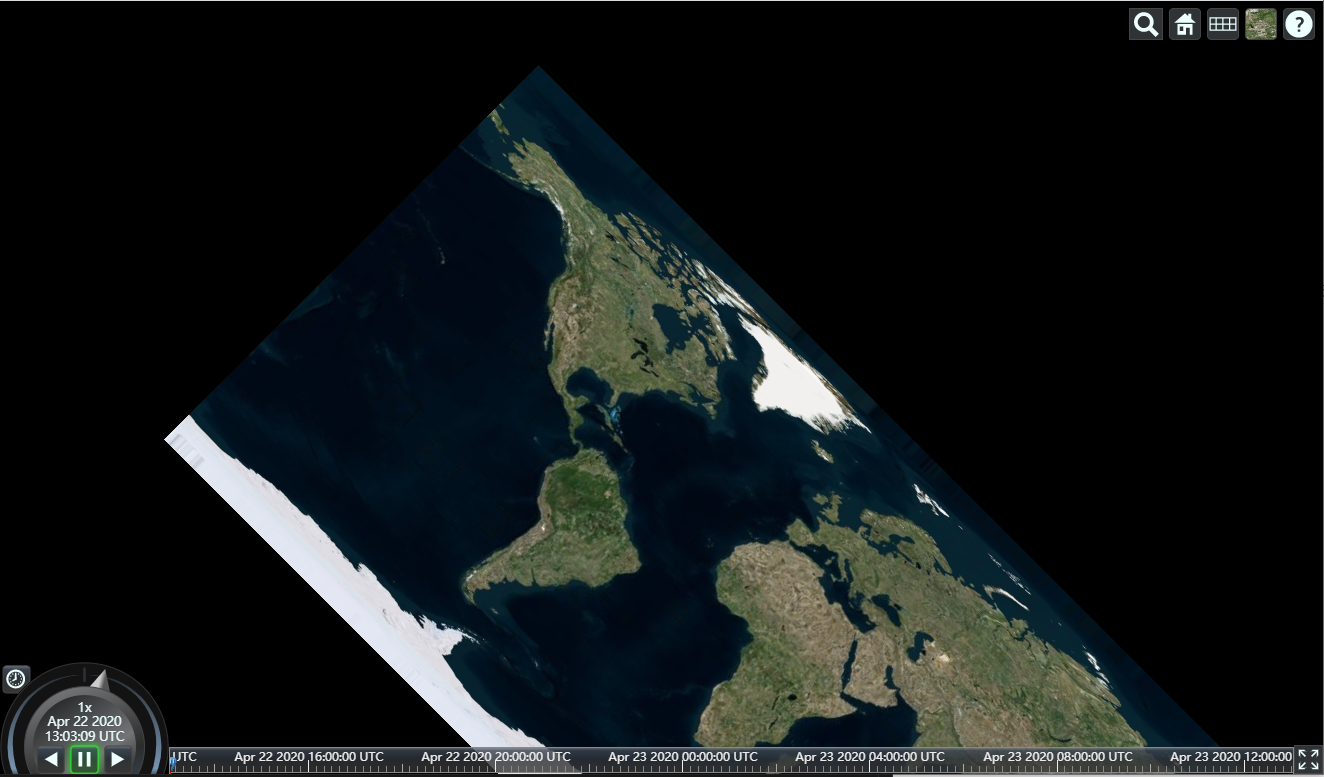The height and width of the screenshot is (777, 1324).
Task: Click the animation date display Apr 22 2020
Action: pyautogui.click(x=85, y=721)
